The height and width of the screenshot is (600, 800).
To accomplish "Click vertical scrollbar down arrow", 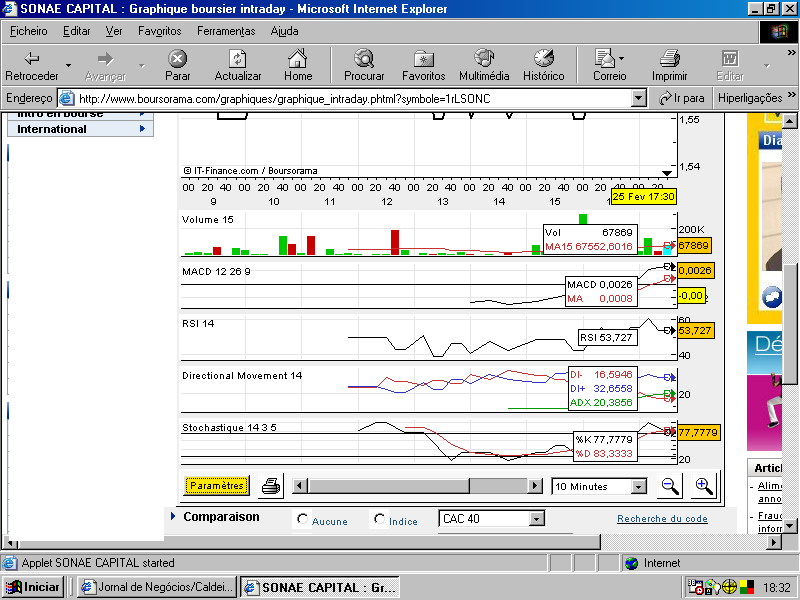I will 789,526.
